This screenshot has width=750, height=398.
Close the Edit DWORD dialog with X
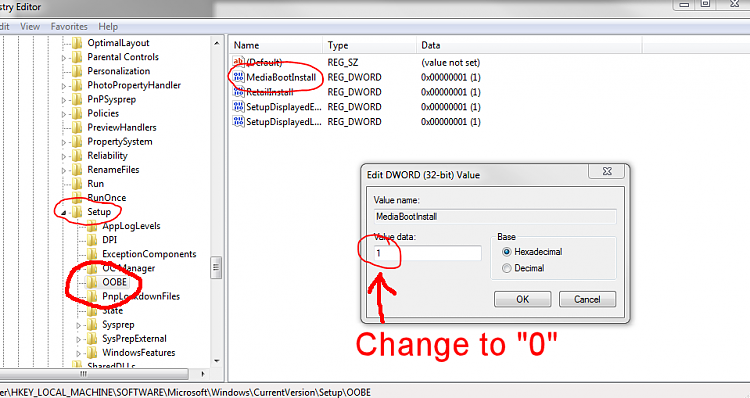607,171
